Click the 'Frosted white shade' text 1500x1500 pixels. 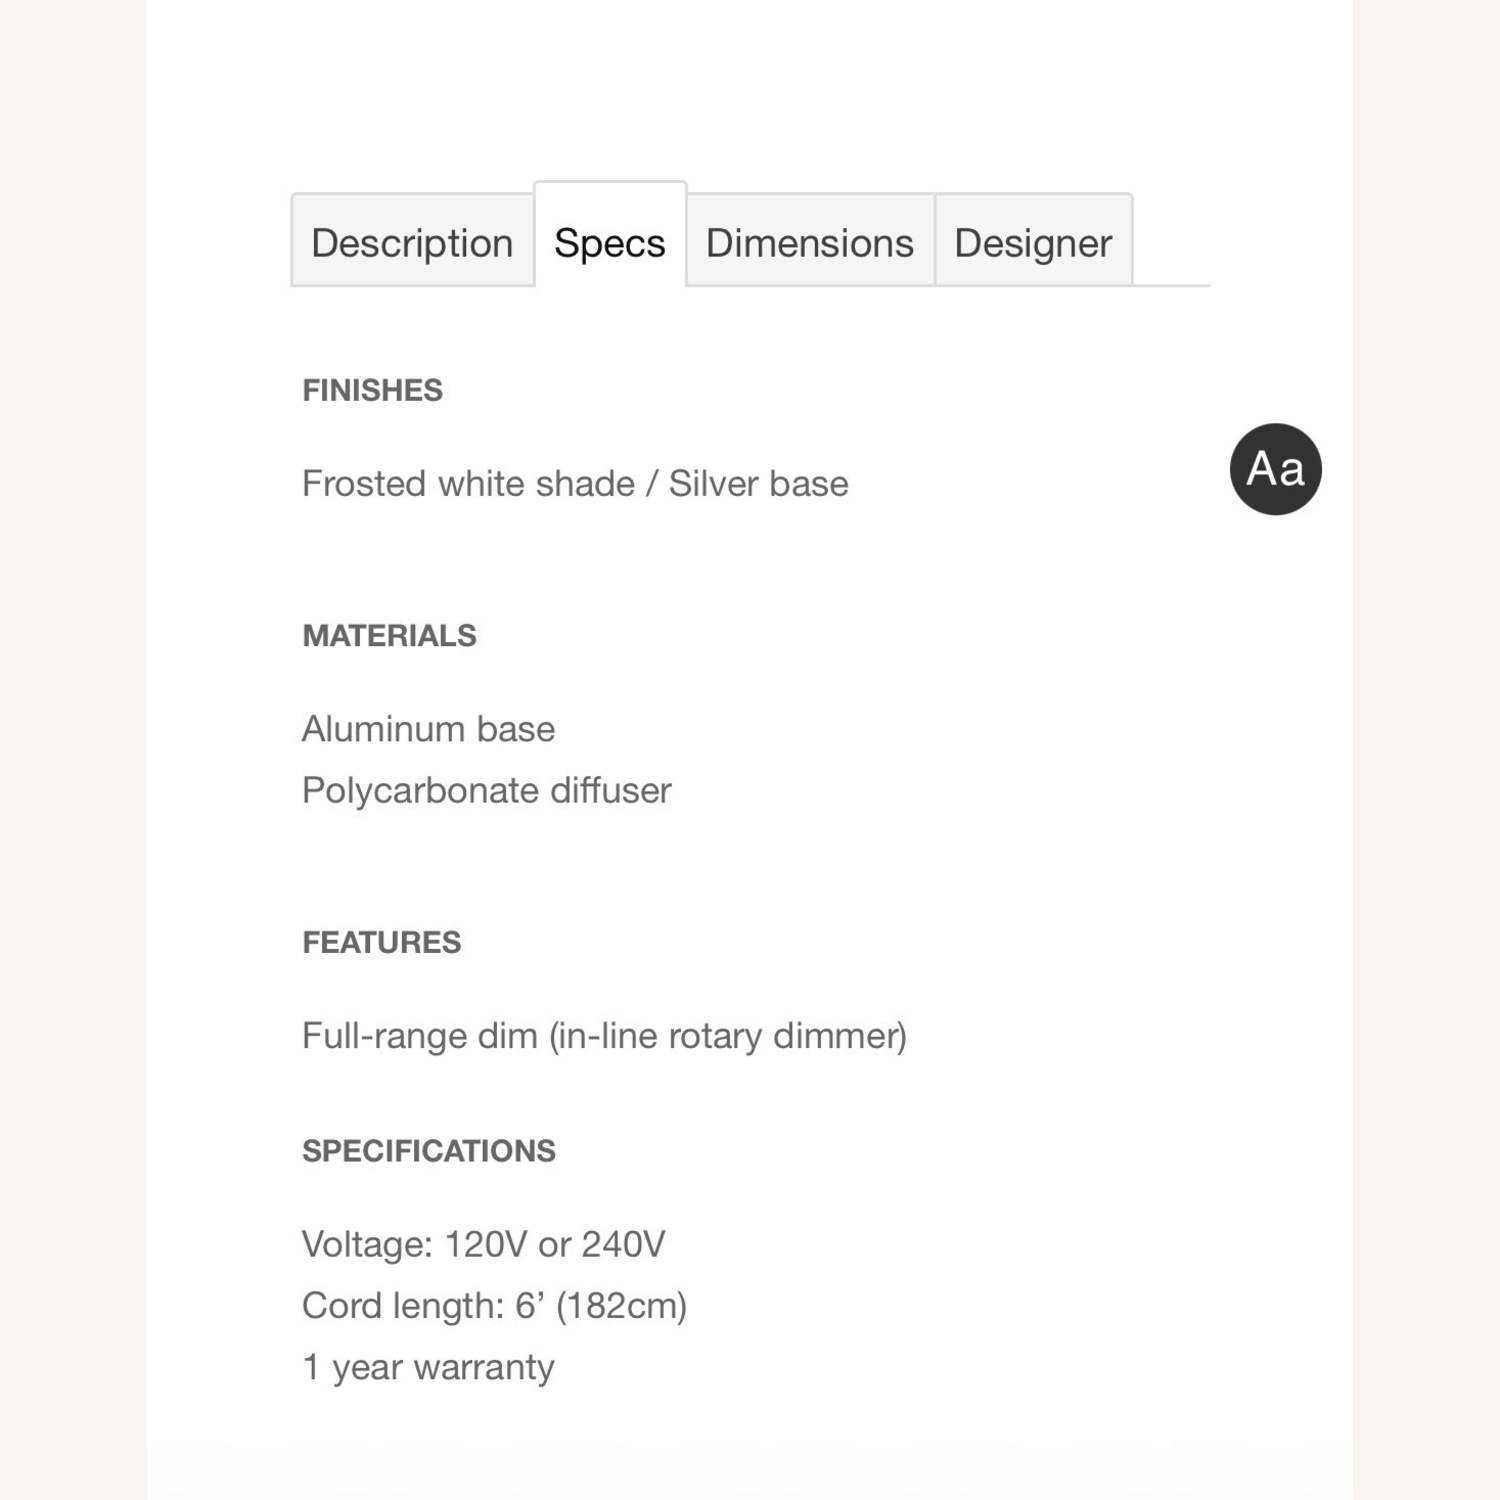(468, 484)
